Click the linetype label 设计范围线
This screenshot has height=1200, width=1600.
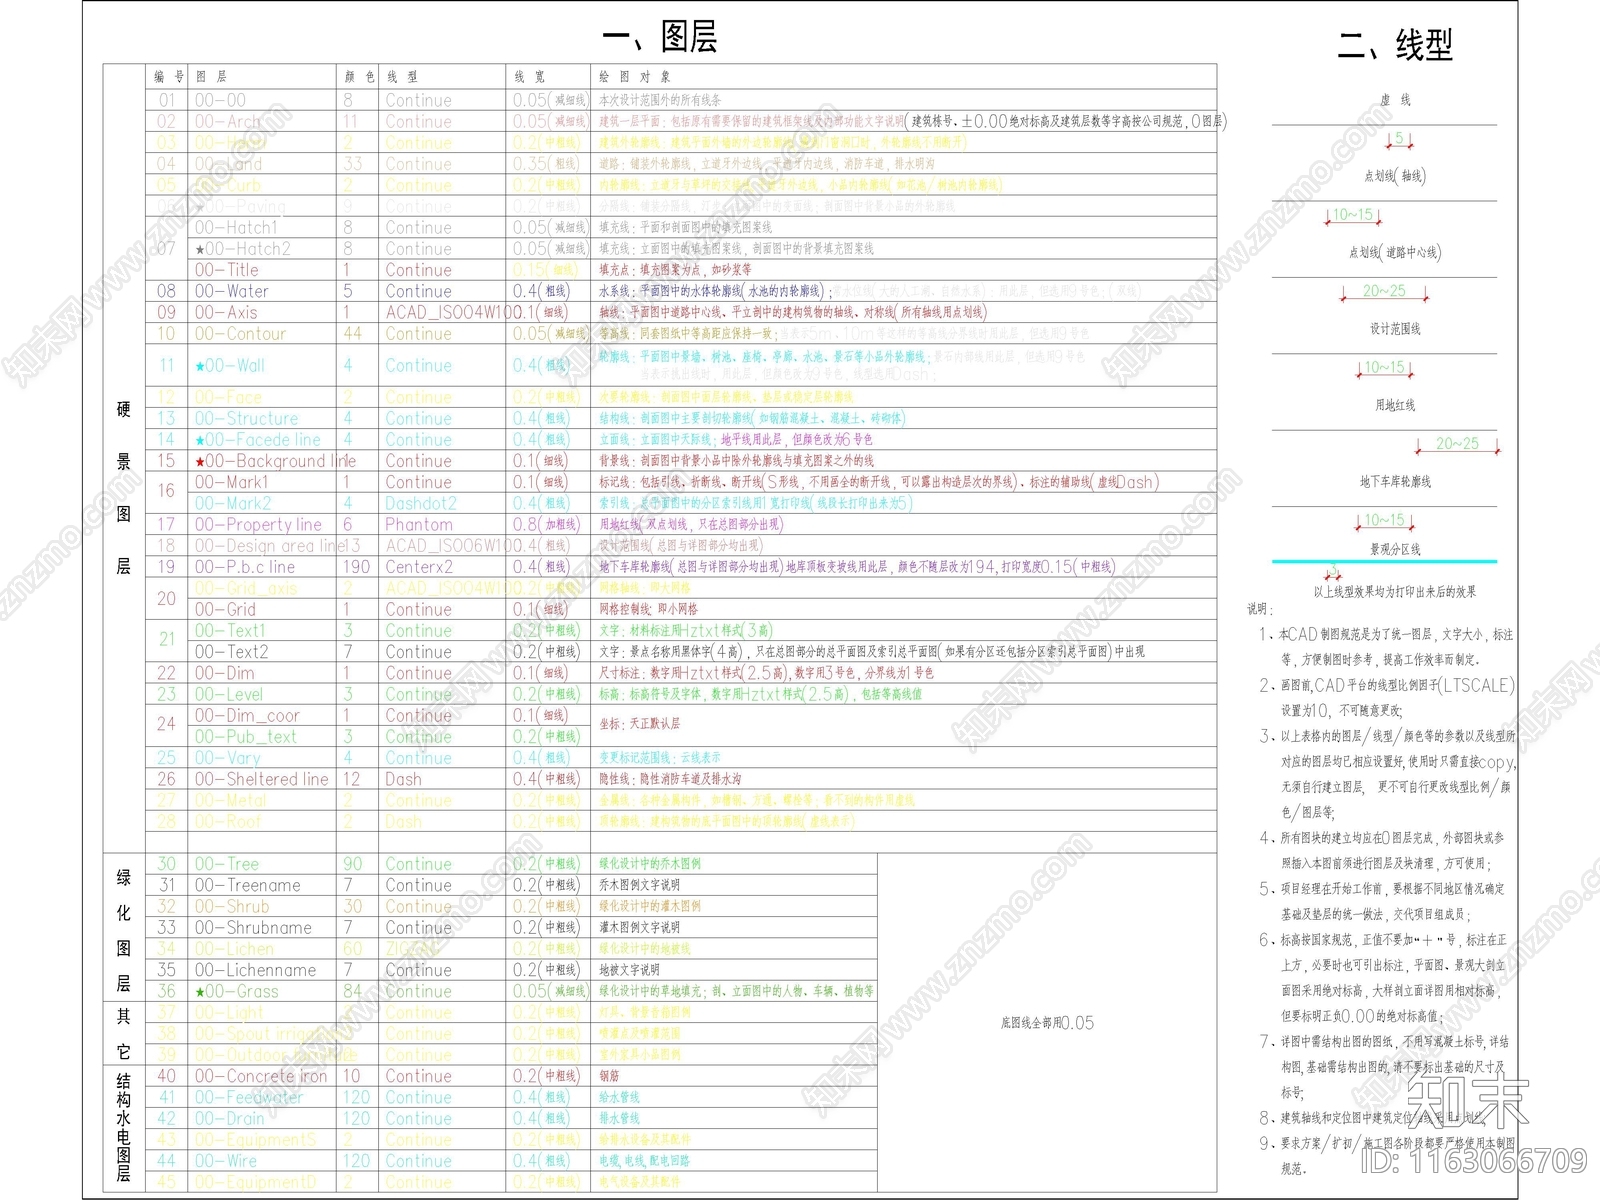coord(1395,329)
